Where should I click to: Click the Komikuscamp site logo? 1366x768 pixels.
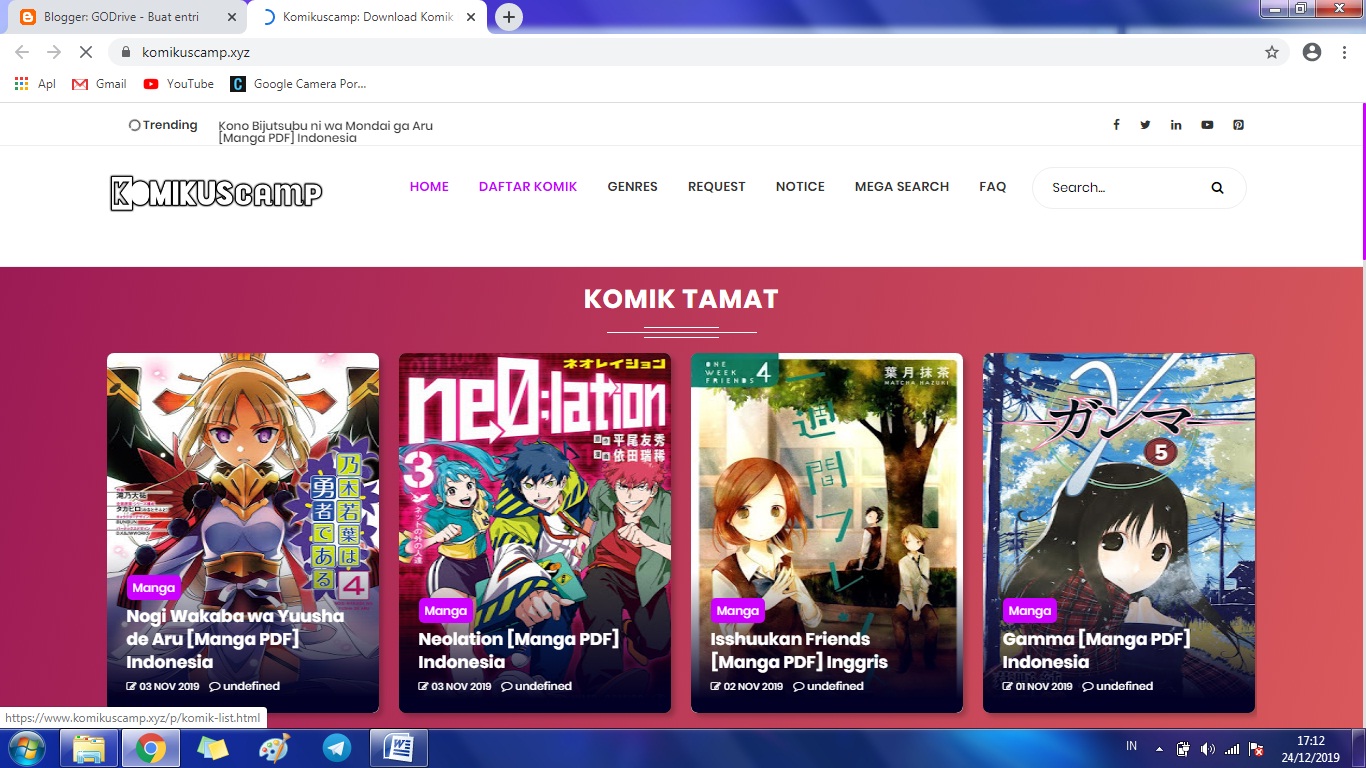click(216, 193)
